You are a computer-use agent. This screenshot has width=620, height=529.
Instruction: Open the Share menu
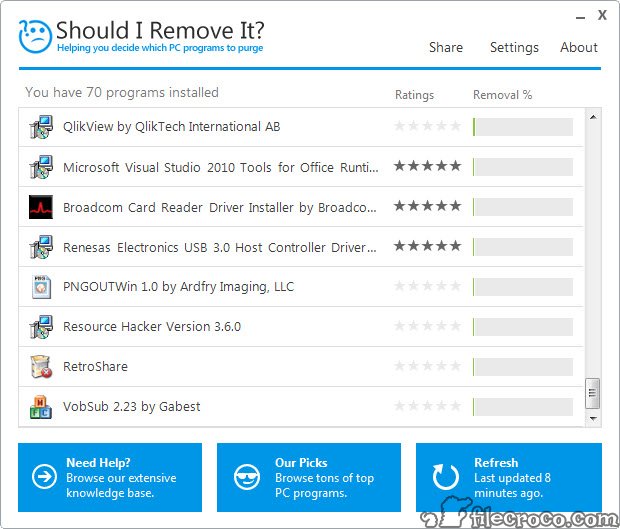446,47
